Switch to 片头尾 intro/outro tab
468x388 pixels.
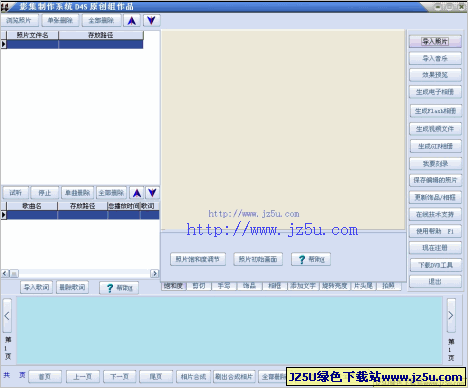pos(363,286)
